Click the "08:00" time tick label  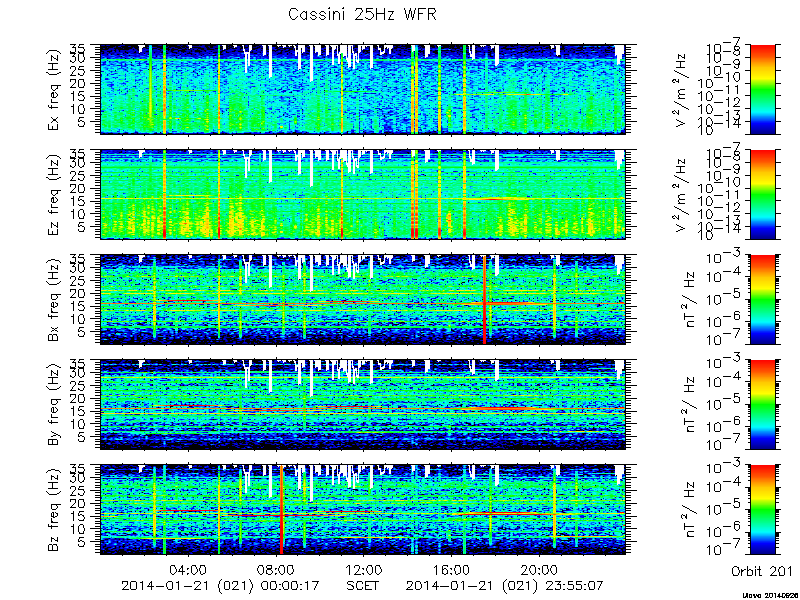point(276,569)
